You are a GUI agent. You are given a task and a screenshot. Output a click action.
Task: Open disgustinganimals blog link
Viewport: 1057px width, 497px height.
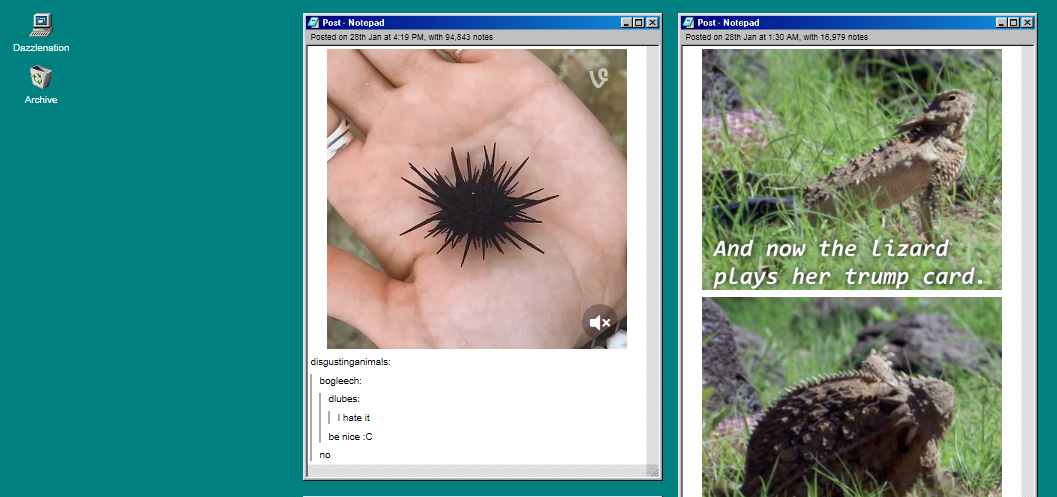point(349,362)
